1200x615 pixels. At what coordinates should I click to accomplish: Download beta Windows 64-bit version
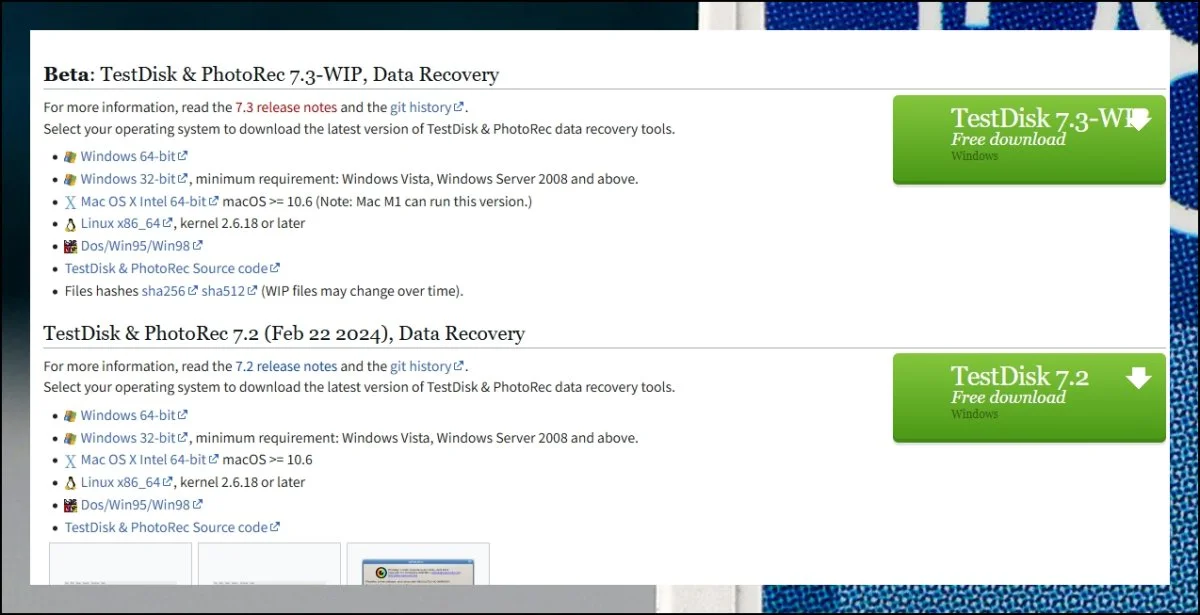[128, 156]
